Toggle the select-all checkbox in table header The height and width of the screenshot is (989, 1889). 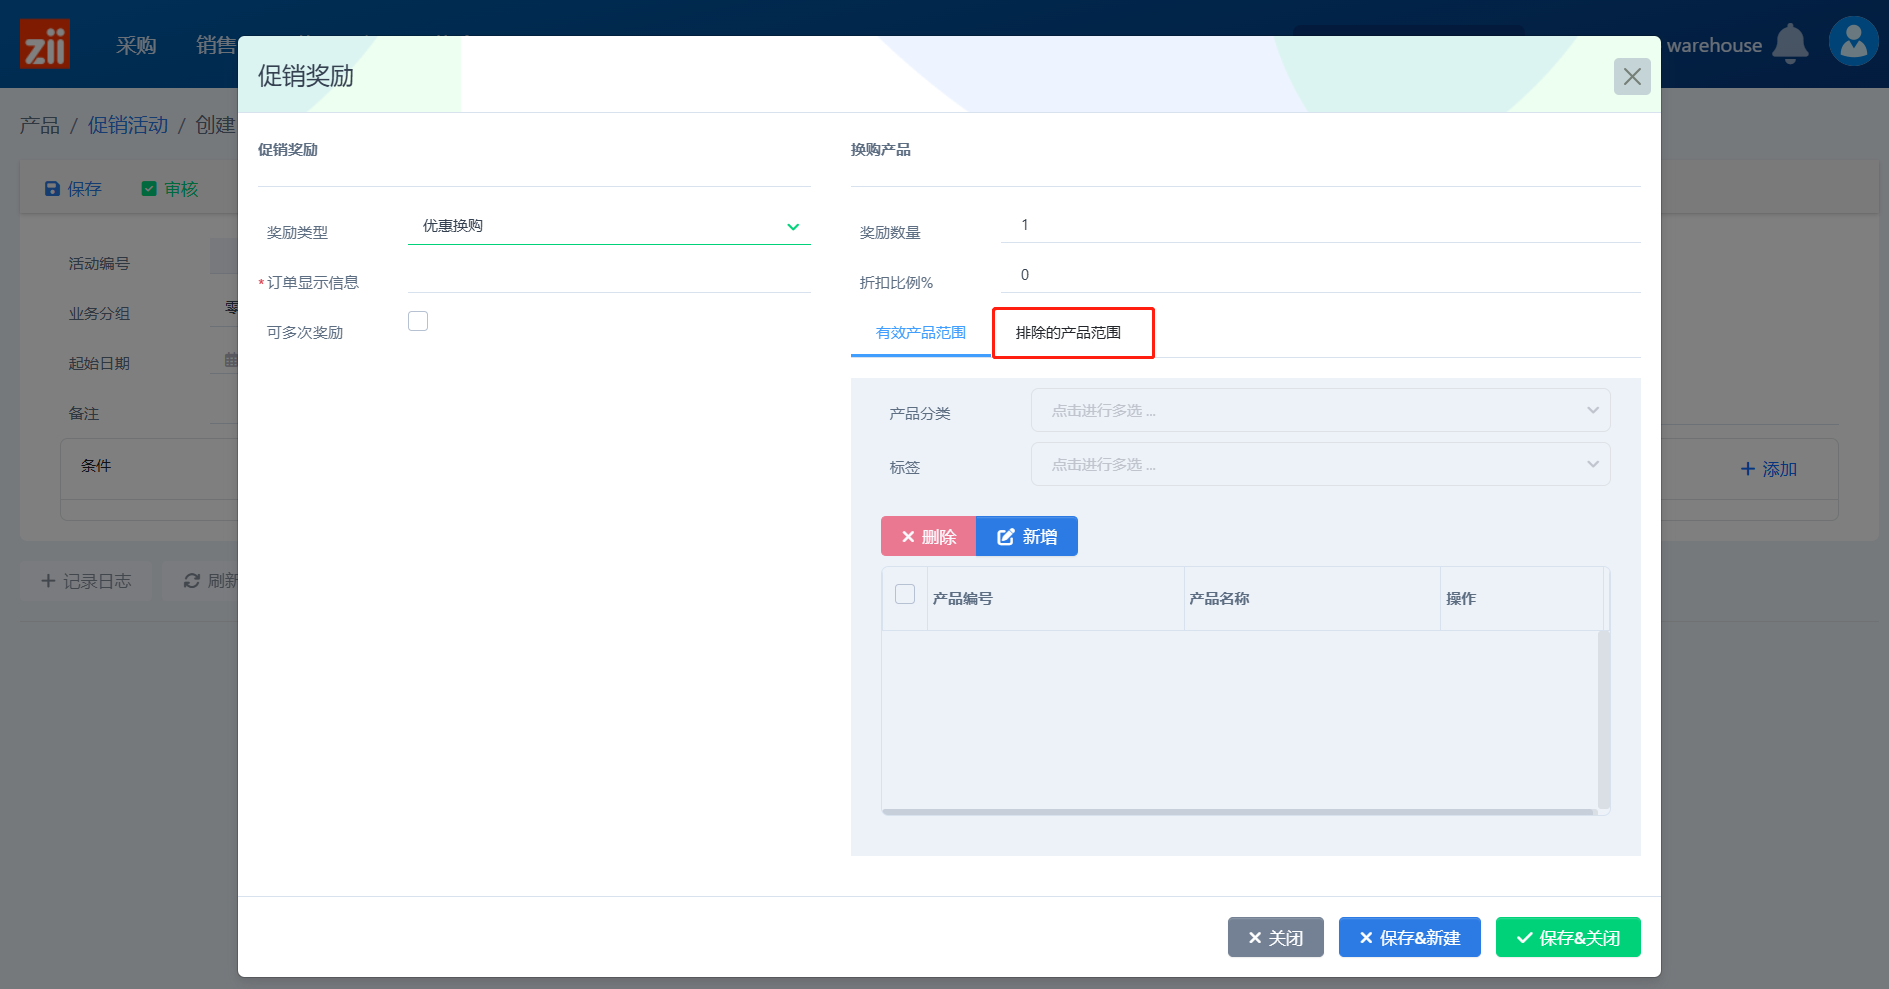coord(905,594)
